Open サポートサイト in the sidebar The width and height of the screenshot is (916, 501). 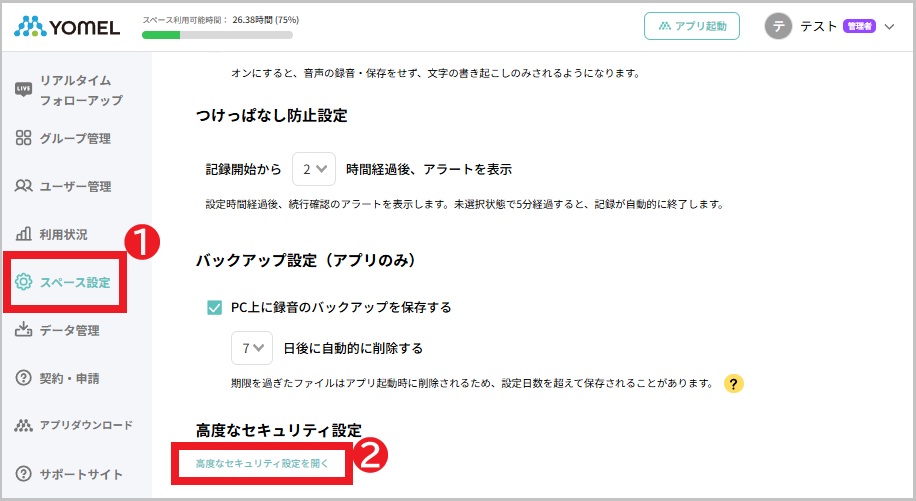coord(80,474)
